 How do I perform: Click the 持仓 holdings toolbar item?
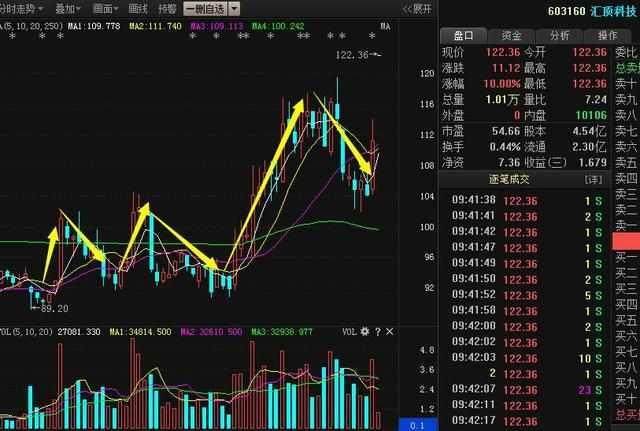167,9
